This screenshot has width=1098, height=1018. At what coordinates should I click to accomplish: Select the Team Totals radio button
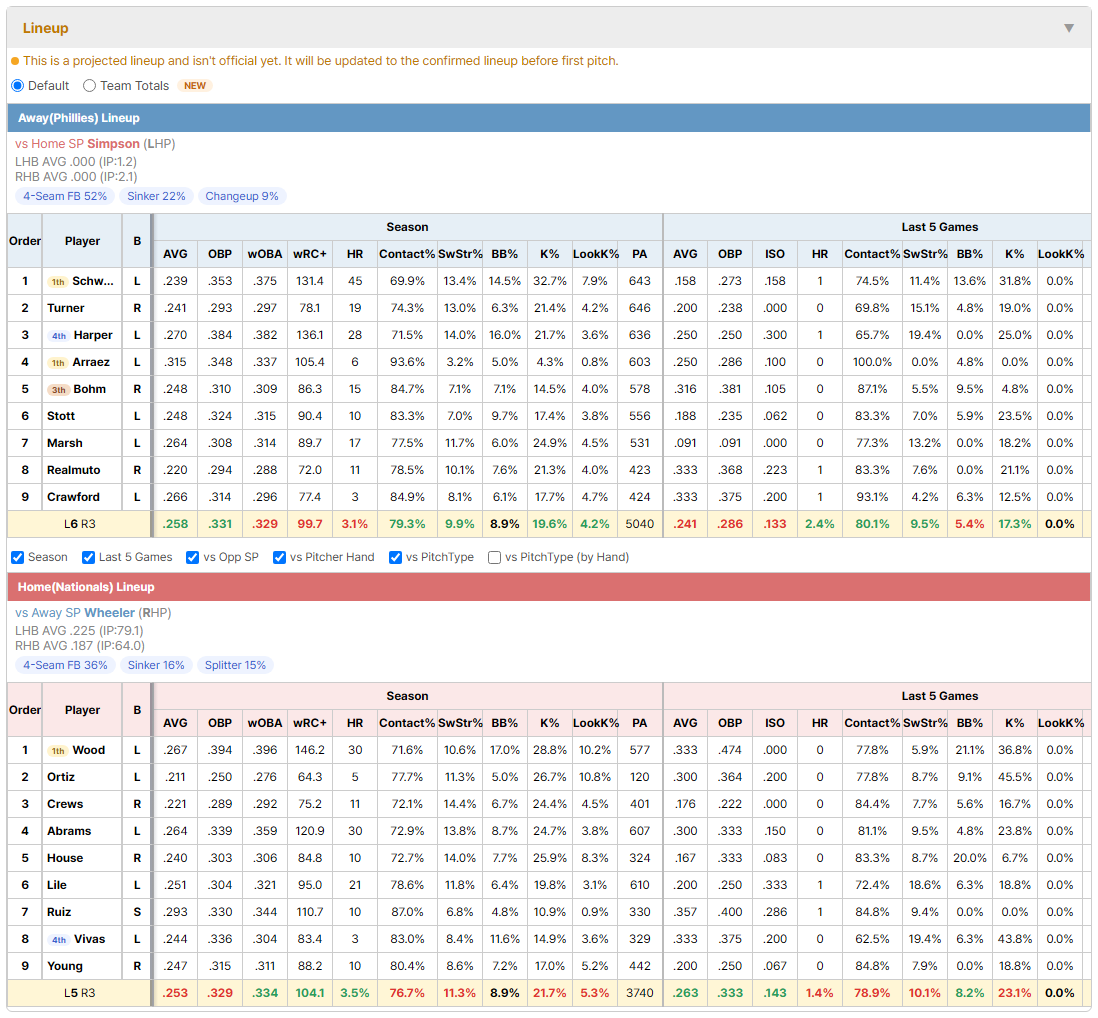pyautogui.click(x=89, y=85)
